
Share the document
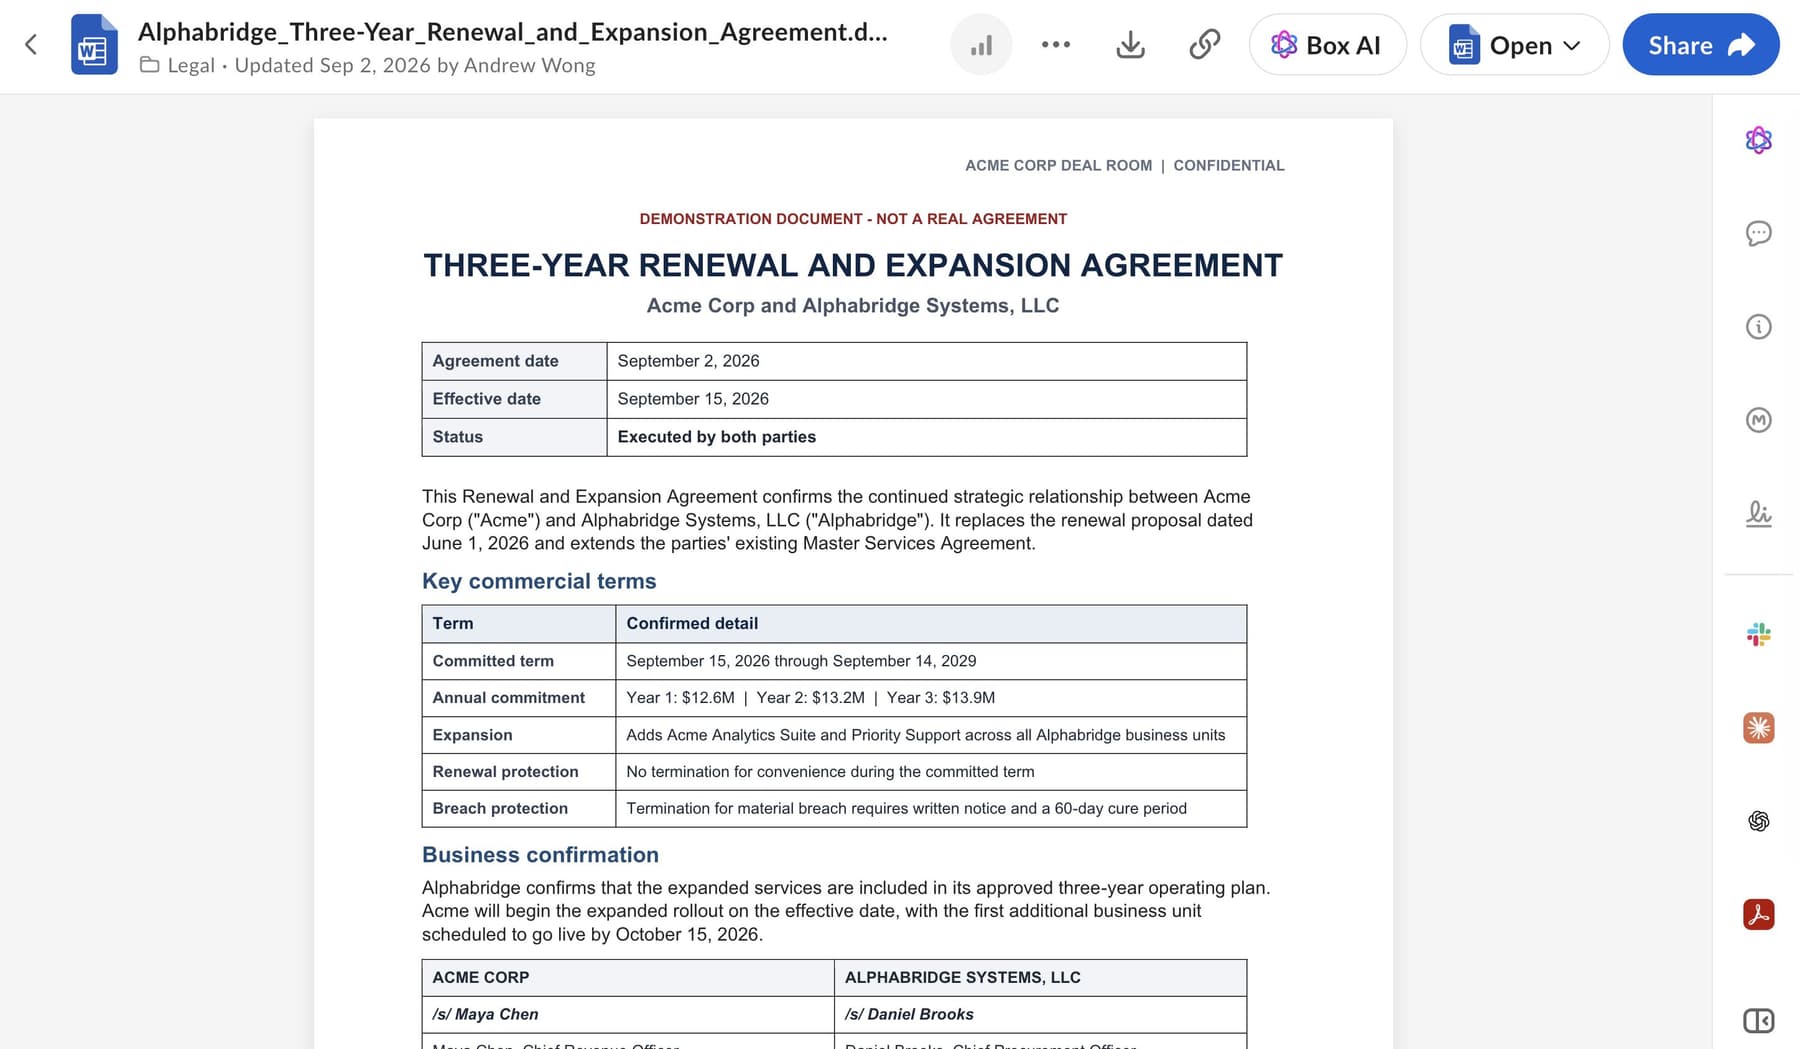(x=1700, y=45)
